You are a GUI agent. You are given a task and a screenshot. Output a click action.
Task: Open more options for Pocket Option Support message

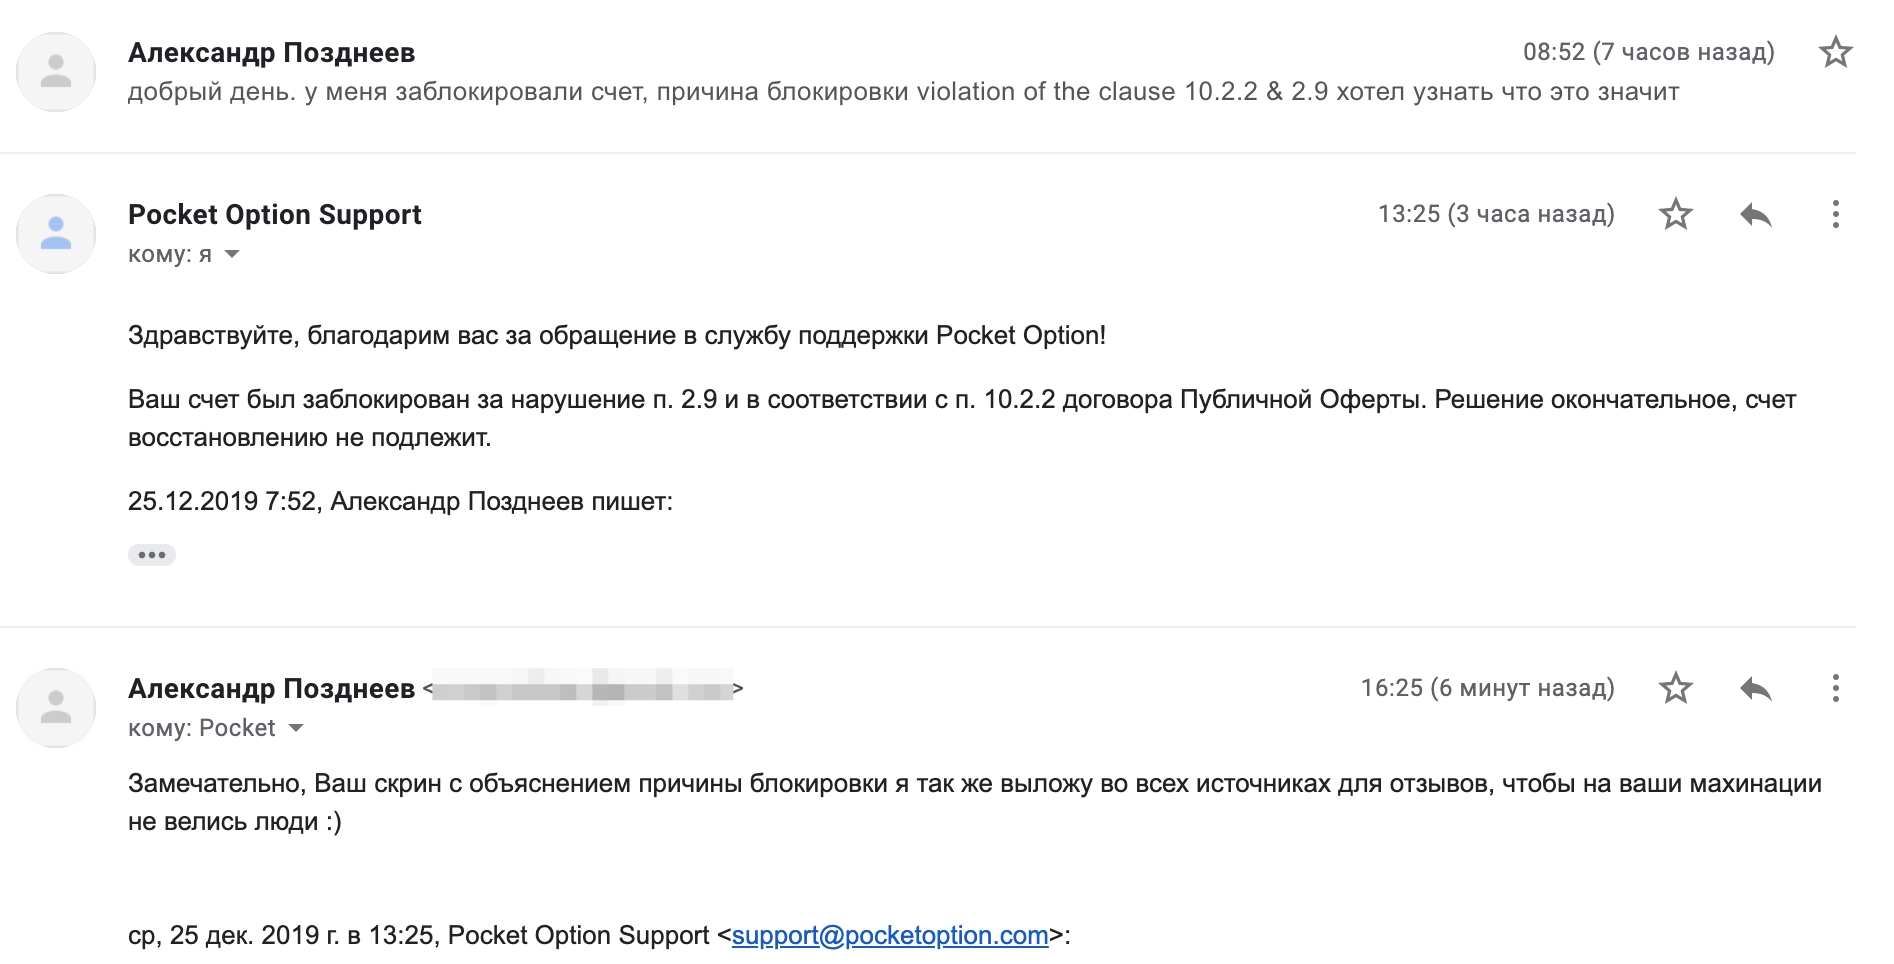[x=1835, y=214]
